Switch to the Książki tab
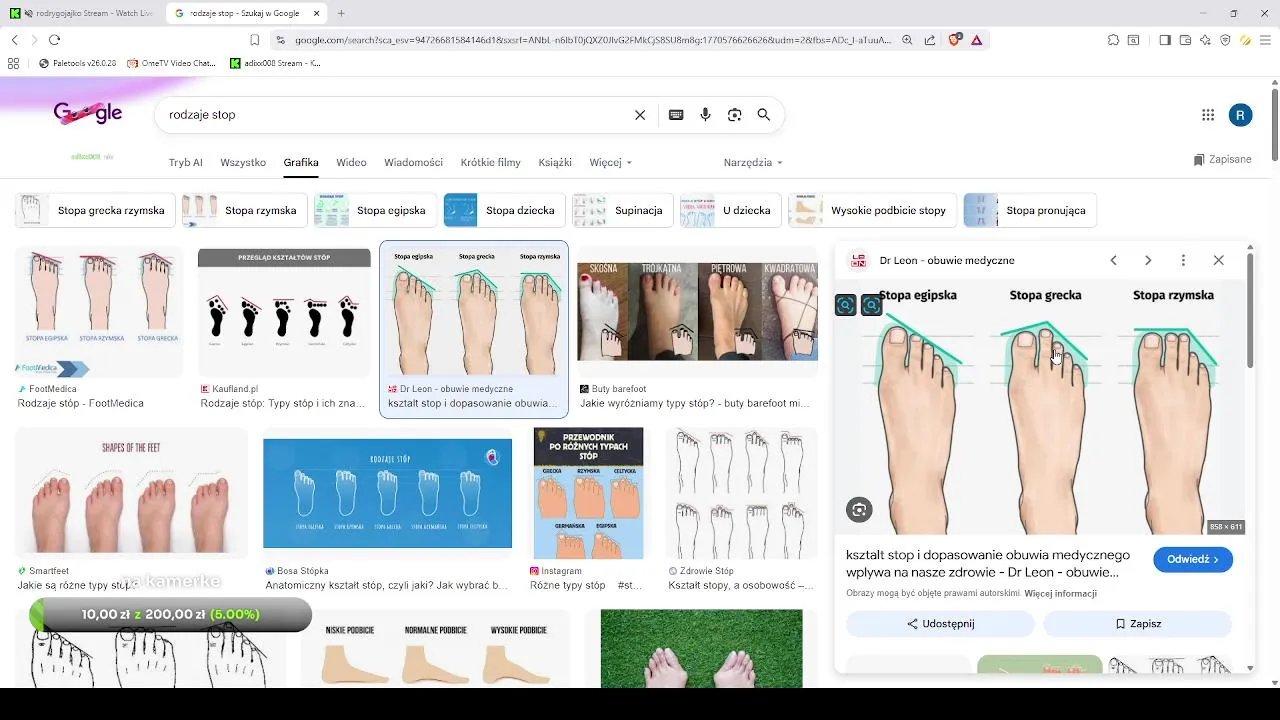 coord(555,162)
